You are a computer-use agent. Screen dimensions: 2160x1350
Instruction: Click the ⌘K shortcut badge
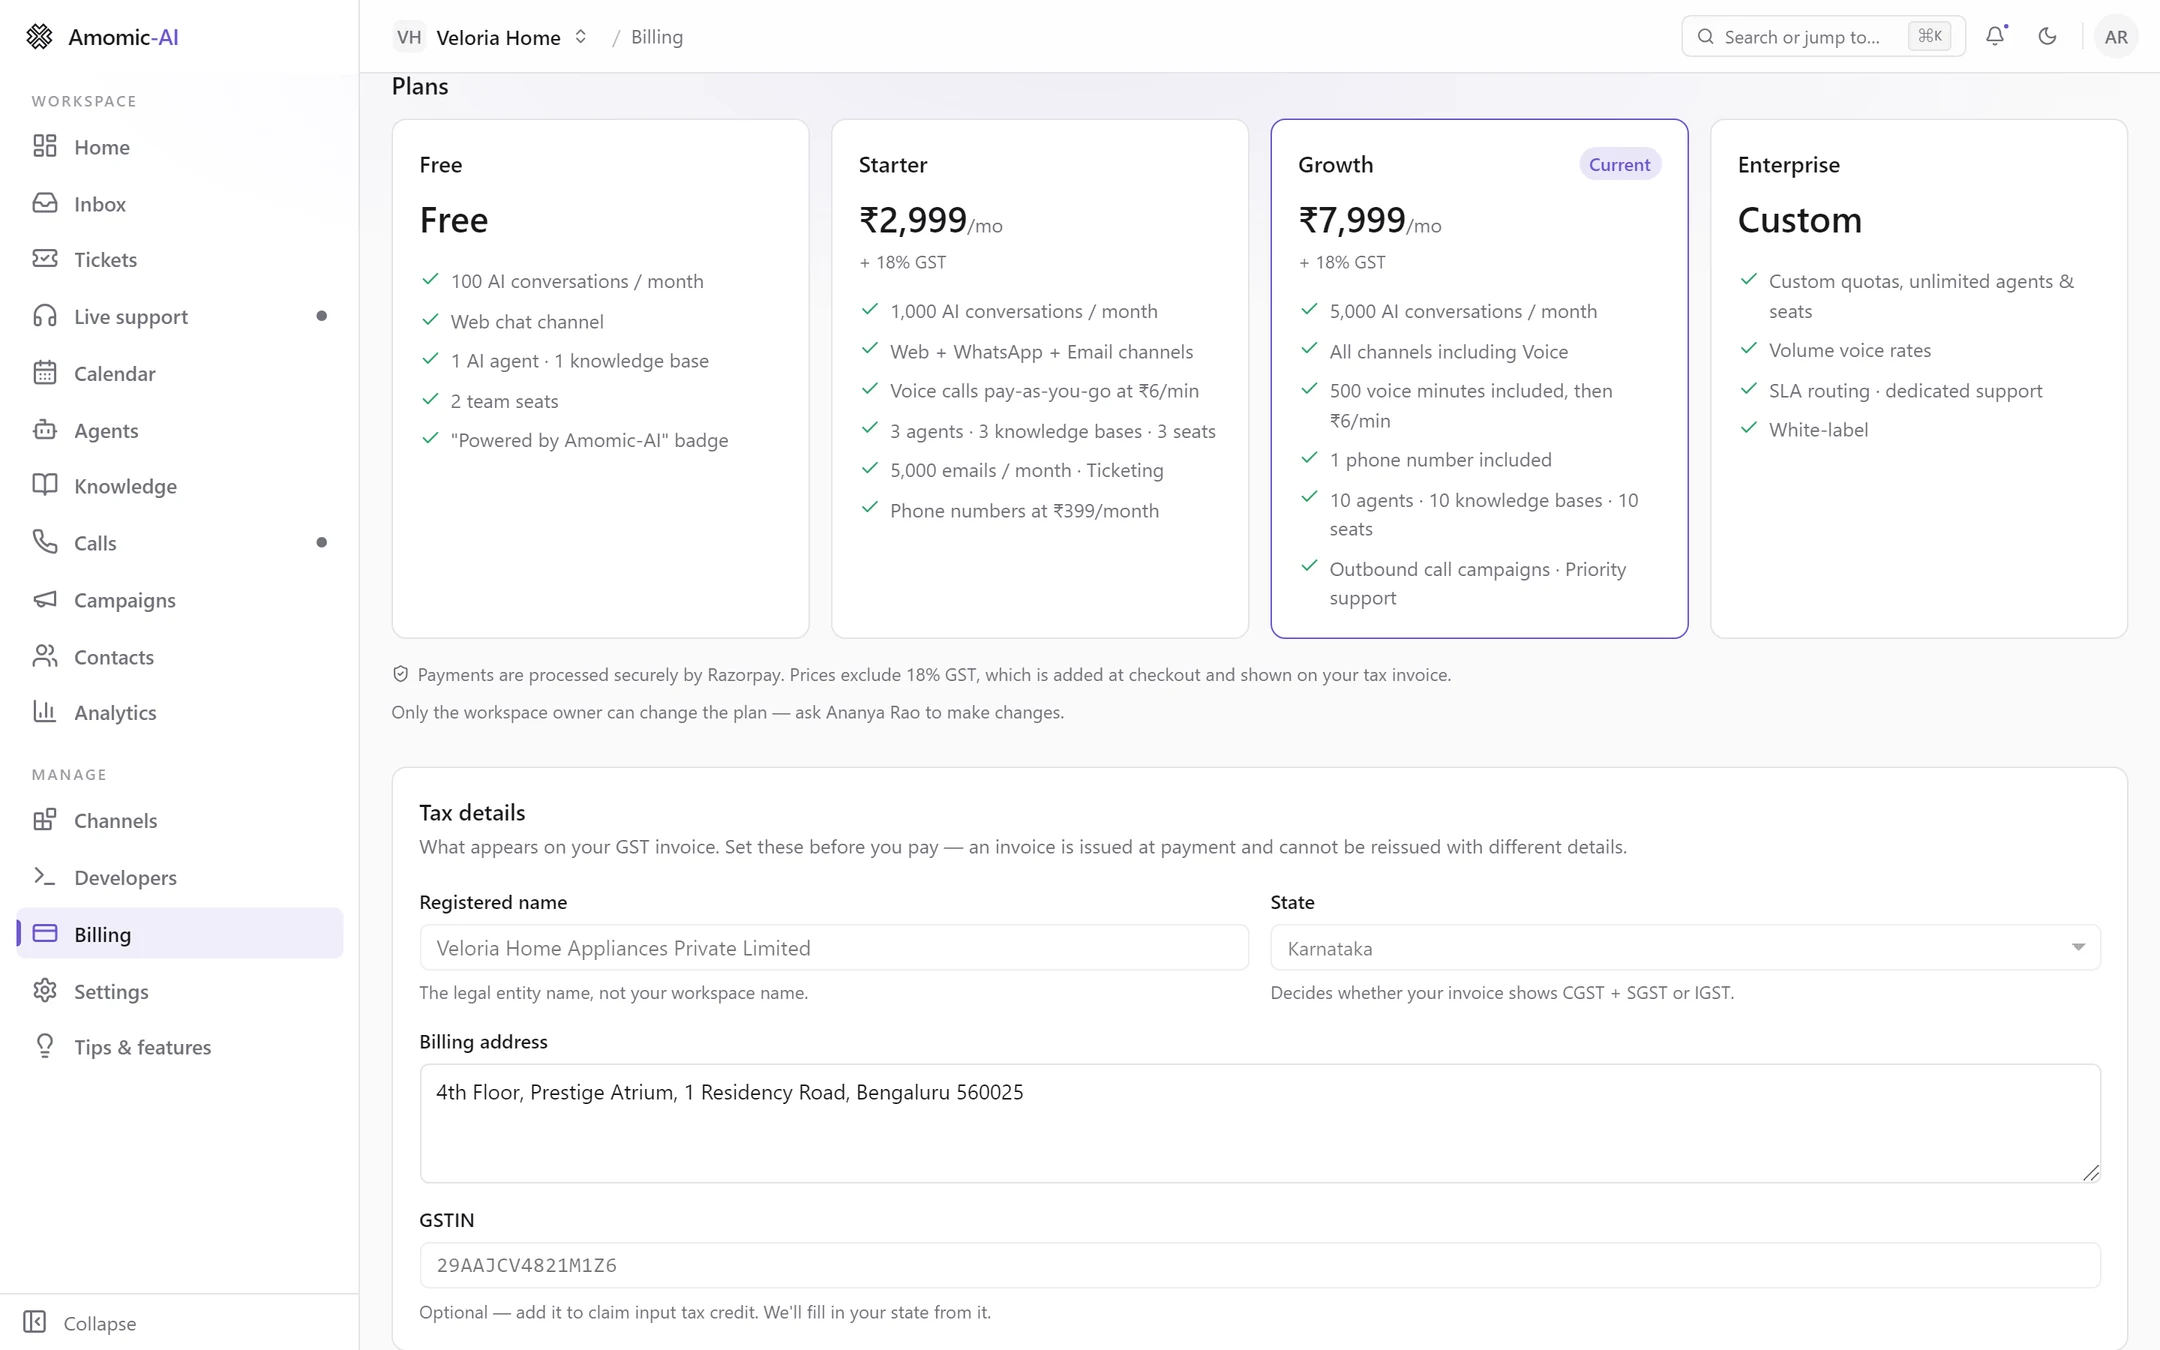[x=1929, y=37]
